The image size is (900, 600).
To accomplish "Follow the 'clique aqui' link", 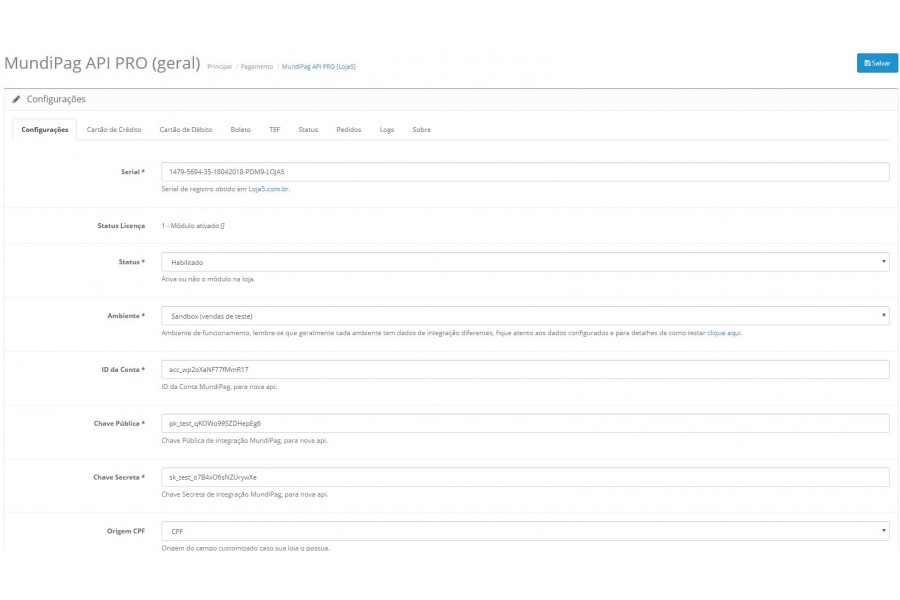I will tap(724, 333).
